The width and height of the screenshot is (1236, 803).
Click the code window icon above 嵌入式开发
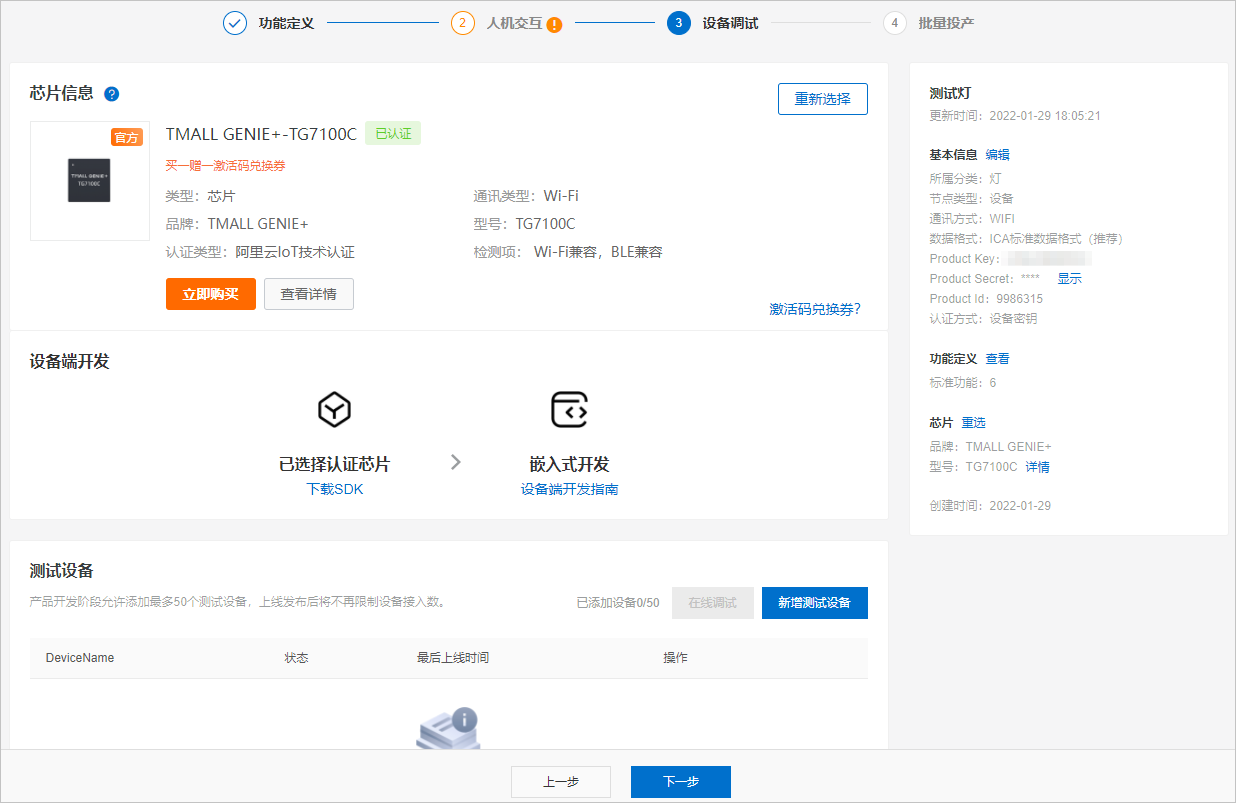tap(569, 409)
